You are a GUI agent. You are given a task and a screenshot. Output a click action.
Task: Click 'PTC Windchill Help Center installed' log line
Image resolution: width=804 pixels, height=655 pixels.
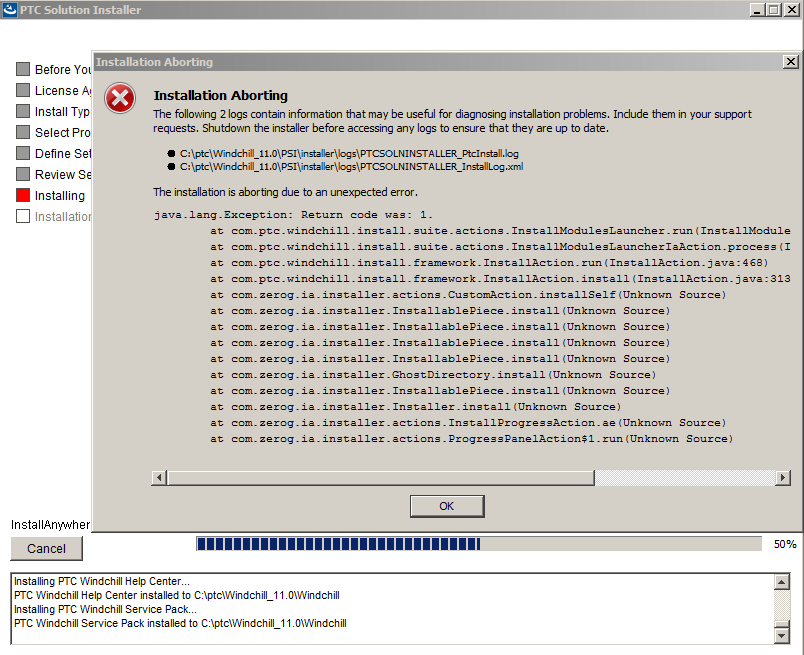(176, 596)
